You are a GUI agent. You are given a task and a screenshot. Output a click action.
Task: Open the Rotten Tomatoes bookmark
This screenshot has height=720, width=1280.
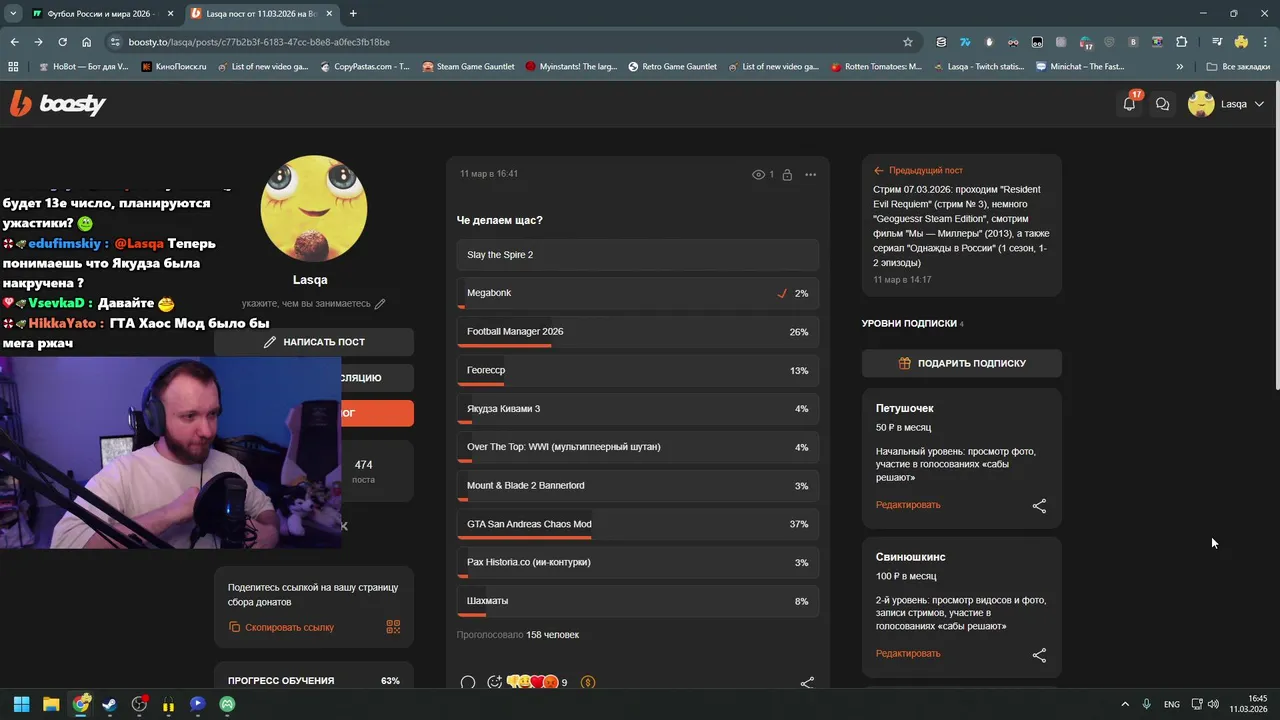[x=876, y=67]
